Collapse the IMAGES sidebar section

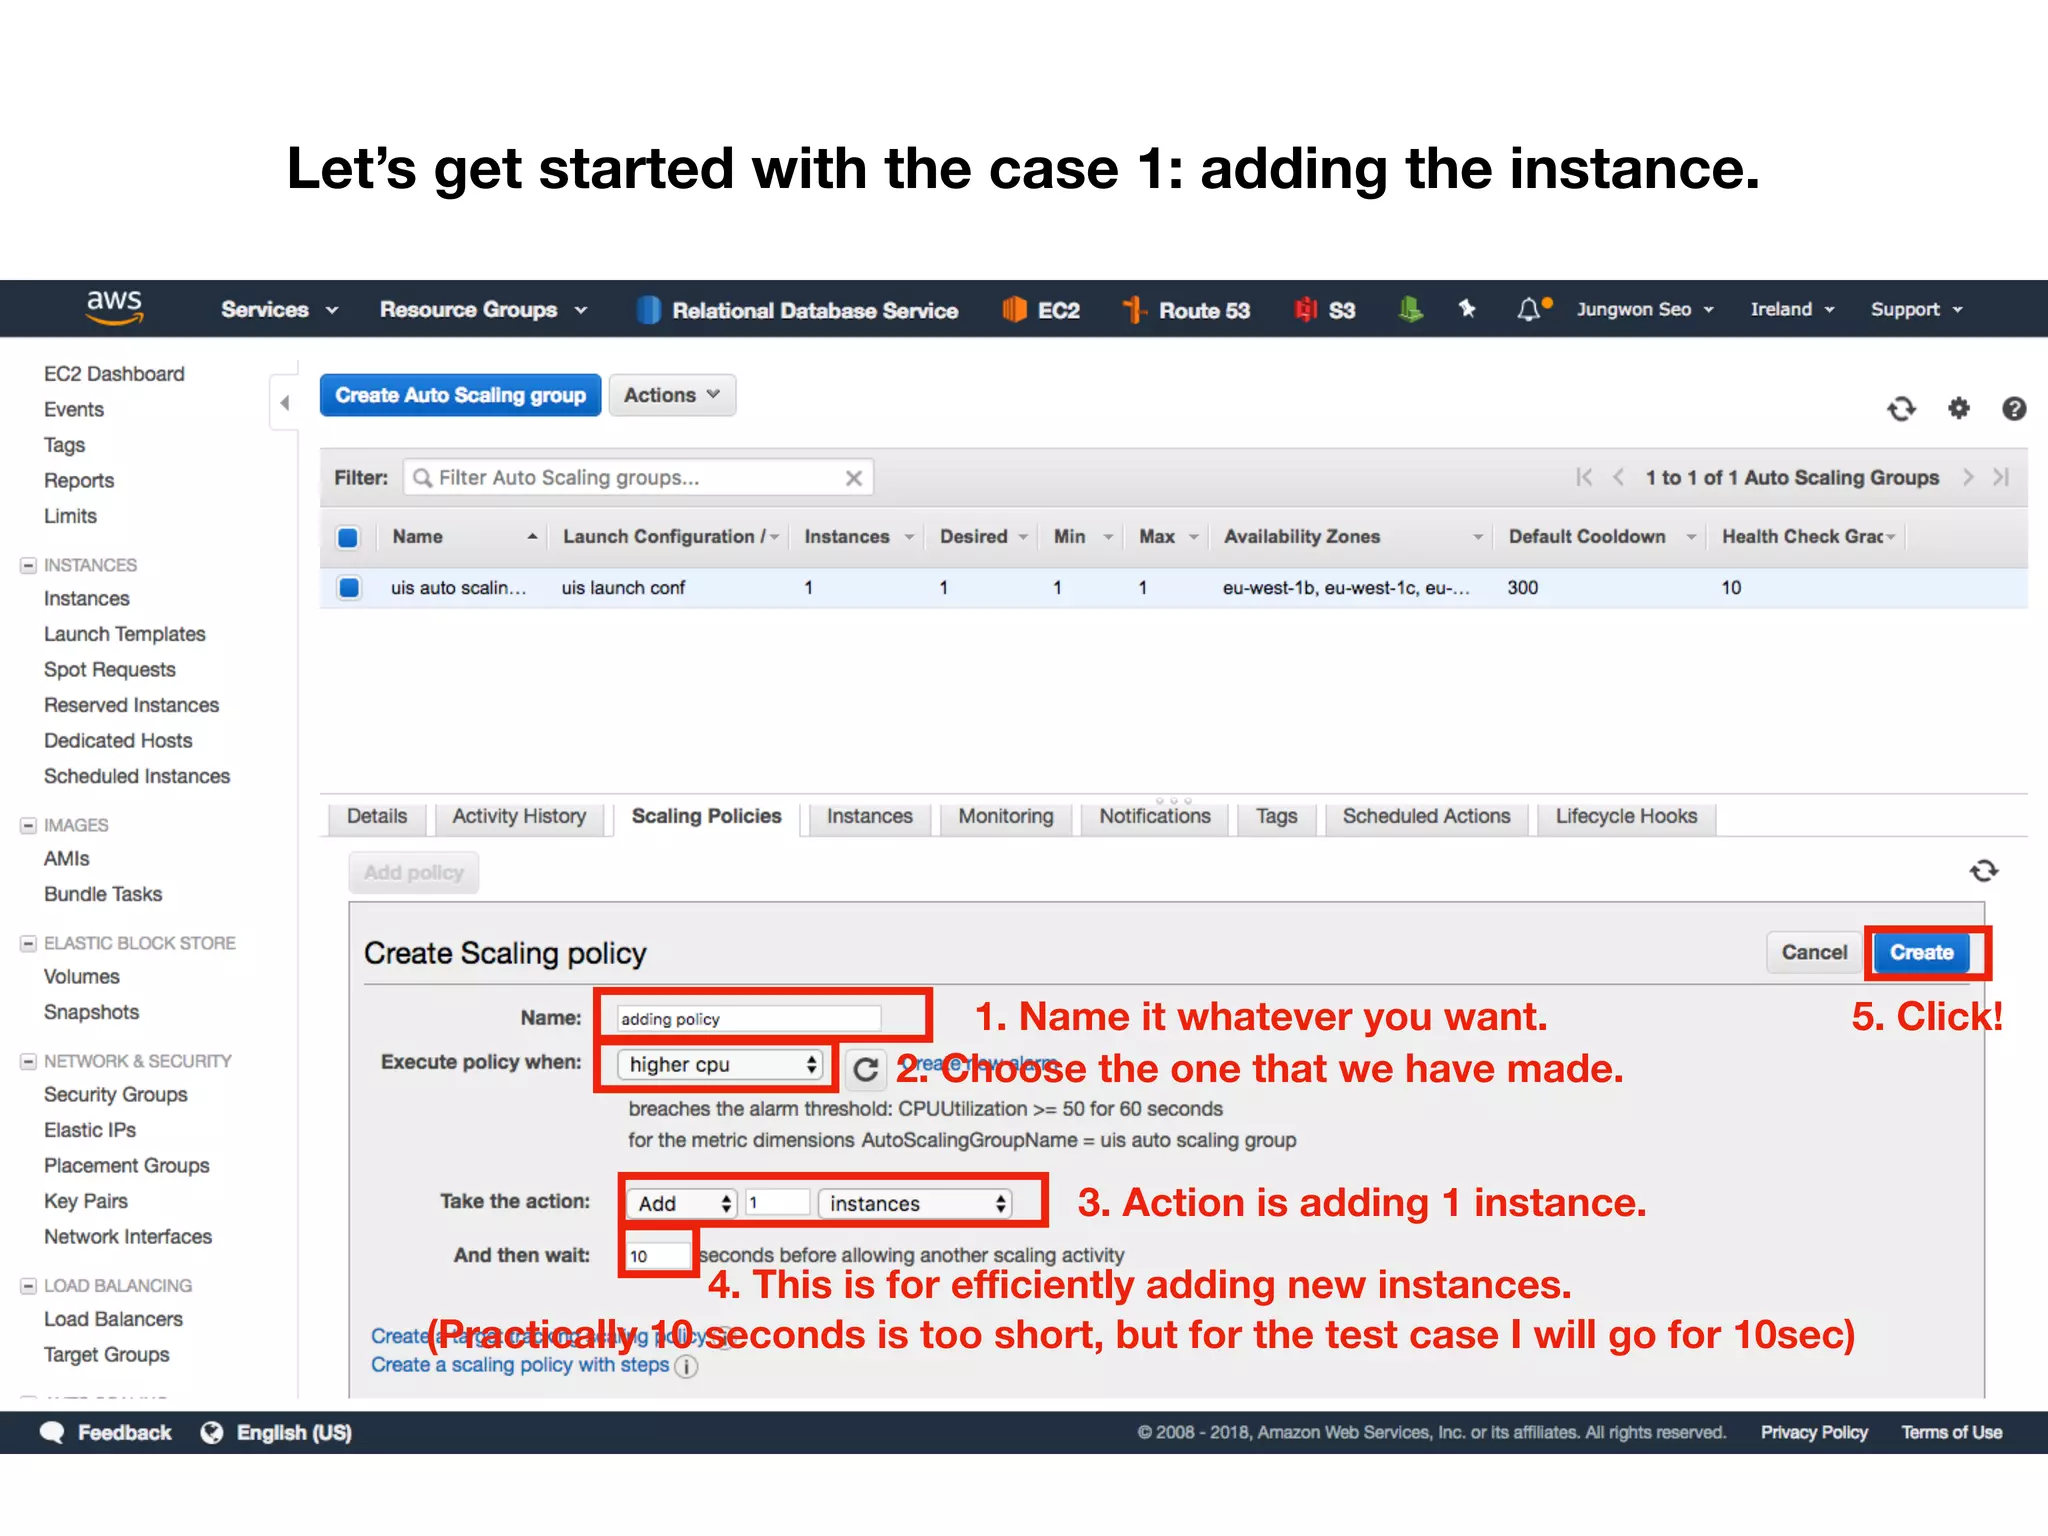[28, 826]
